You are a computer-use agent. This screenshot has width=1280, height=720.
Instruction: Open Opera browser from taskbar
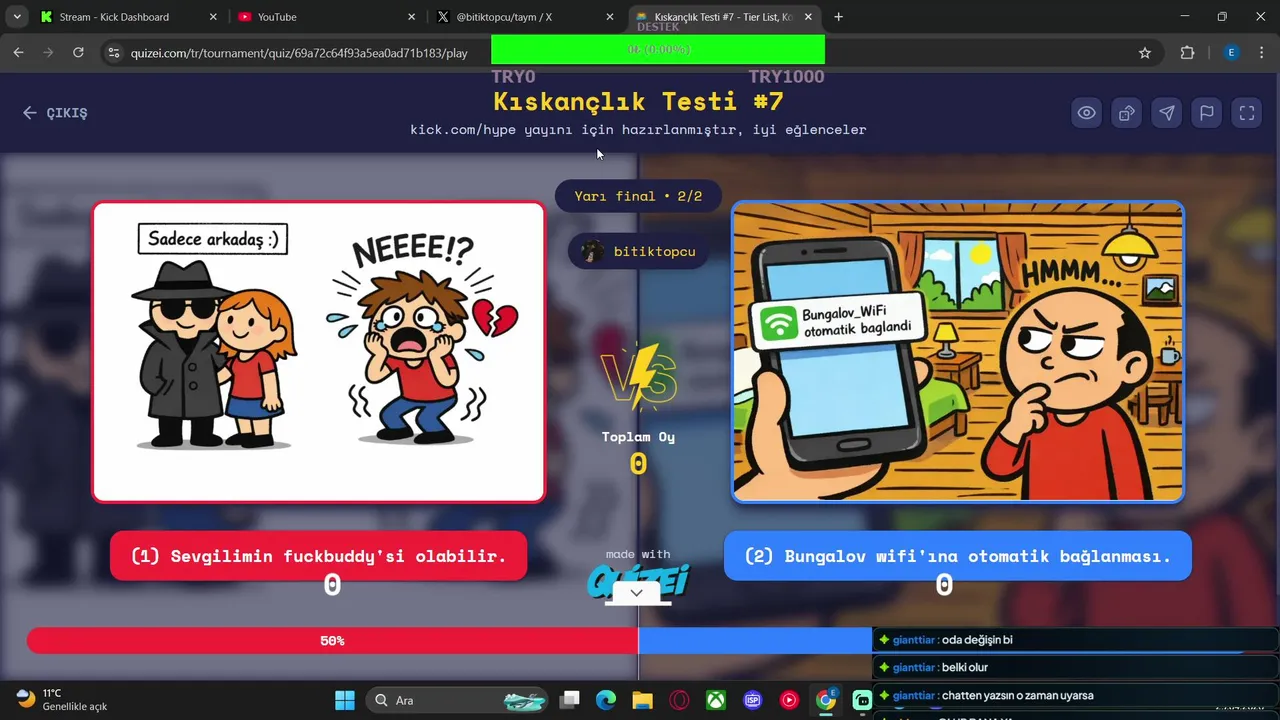click(679, 700)
